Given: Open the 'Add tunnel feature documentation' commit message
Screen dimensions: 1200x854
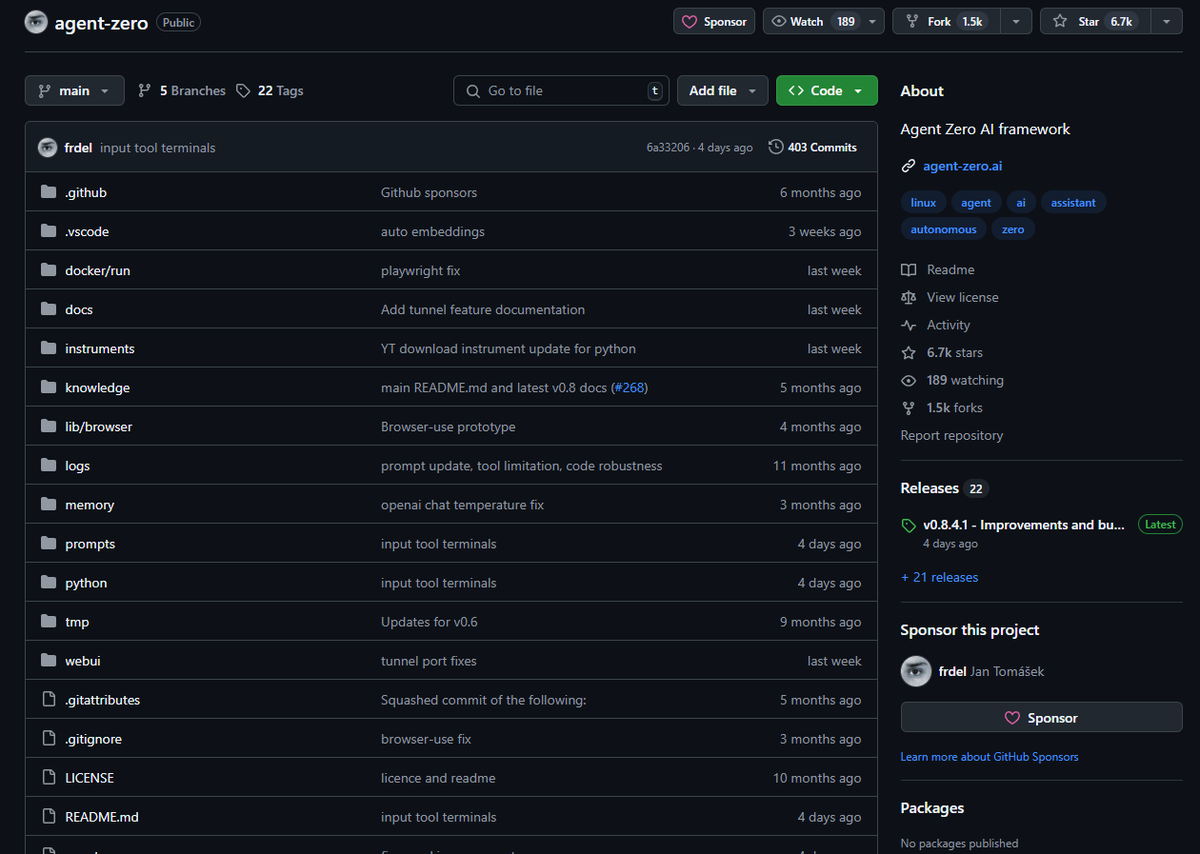Looking at the screenshot, I should tap(483, 310).
